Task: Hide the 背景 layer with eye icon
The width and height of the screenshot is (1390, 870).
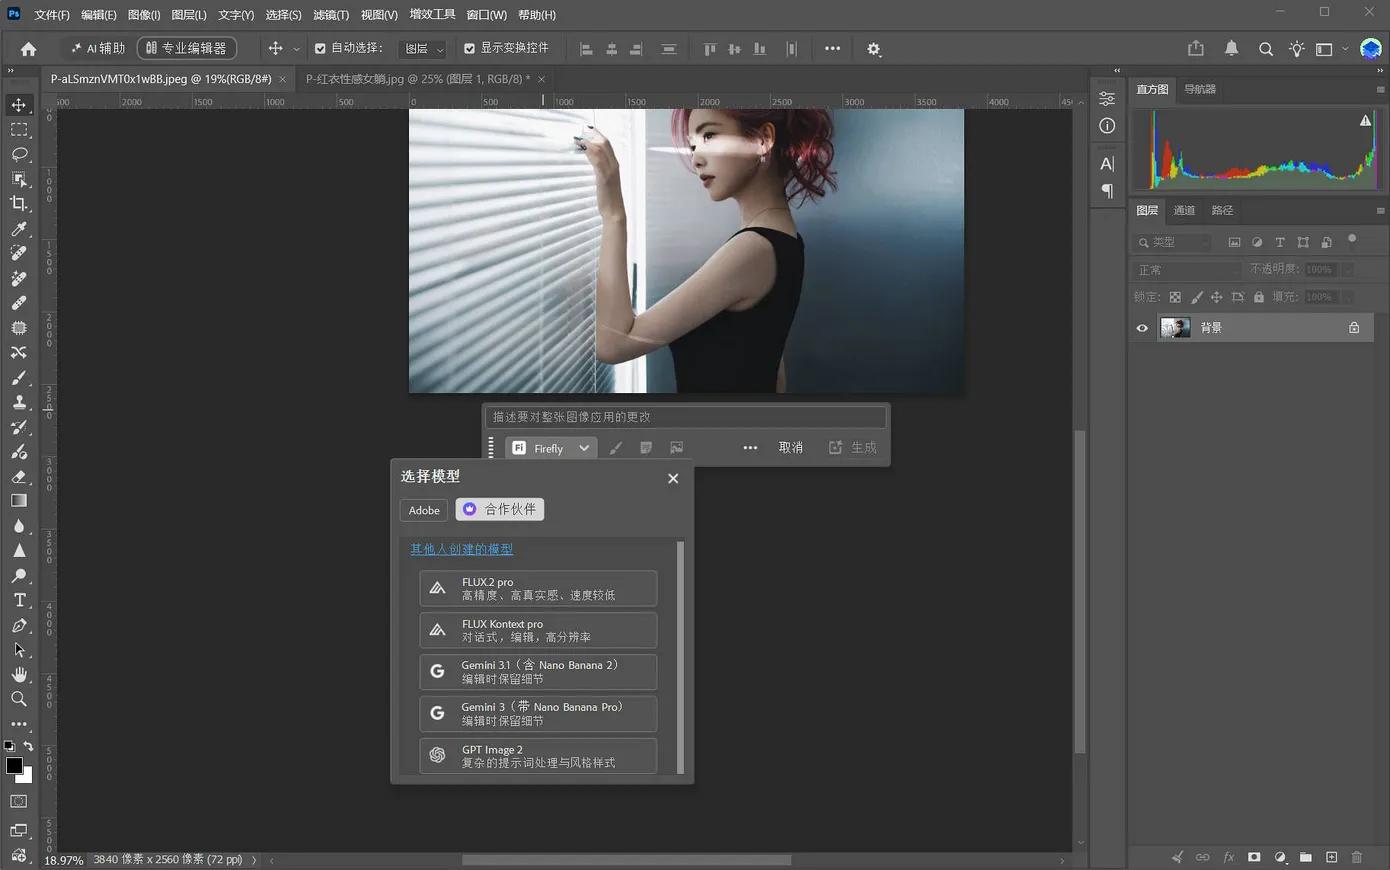Action: tap(1142, 328)
